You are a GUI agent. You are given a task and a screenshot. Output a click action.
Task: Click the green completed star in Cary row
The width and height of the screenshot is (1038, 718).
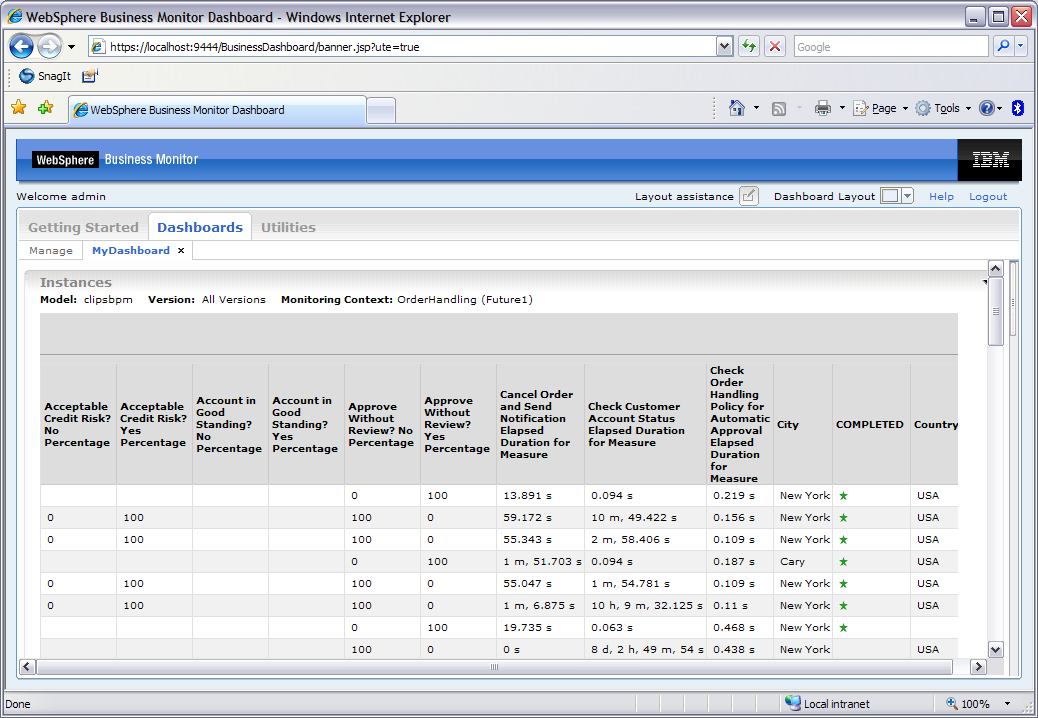pyautogui.click(x=843, y=562)
